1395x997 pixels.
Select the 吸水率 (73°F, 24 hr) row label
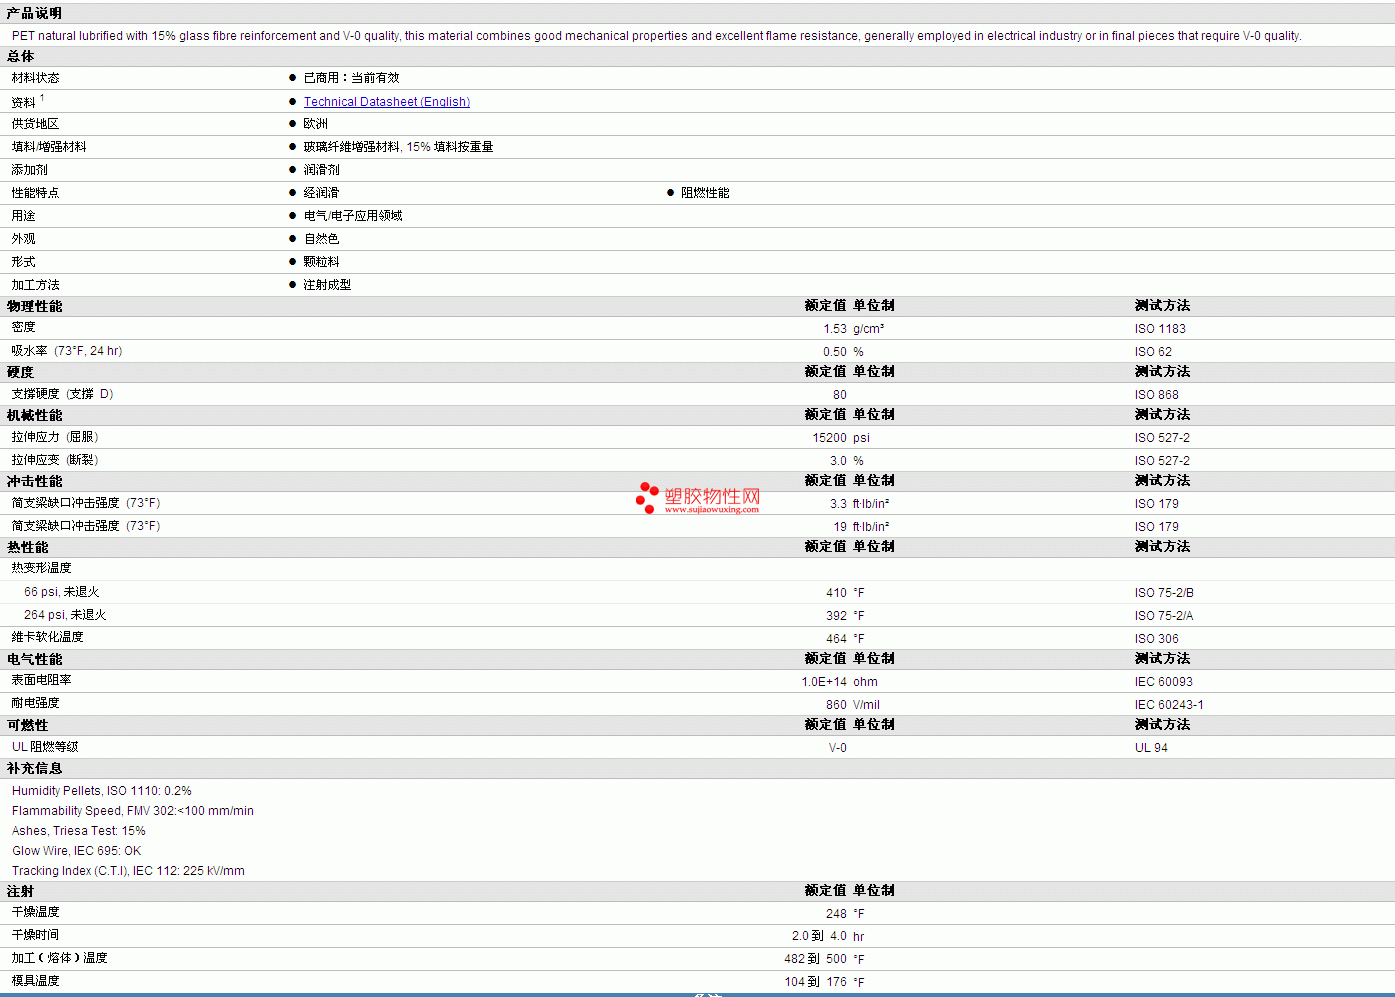[x=67, y=351]
